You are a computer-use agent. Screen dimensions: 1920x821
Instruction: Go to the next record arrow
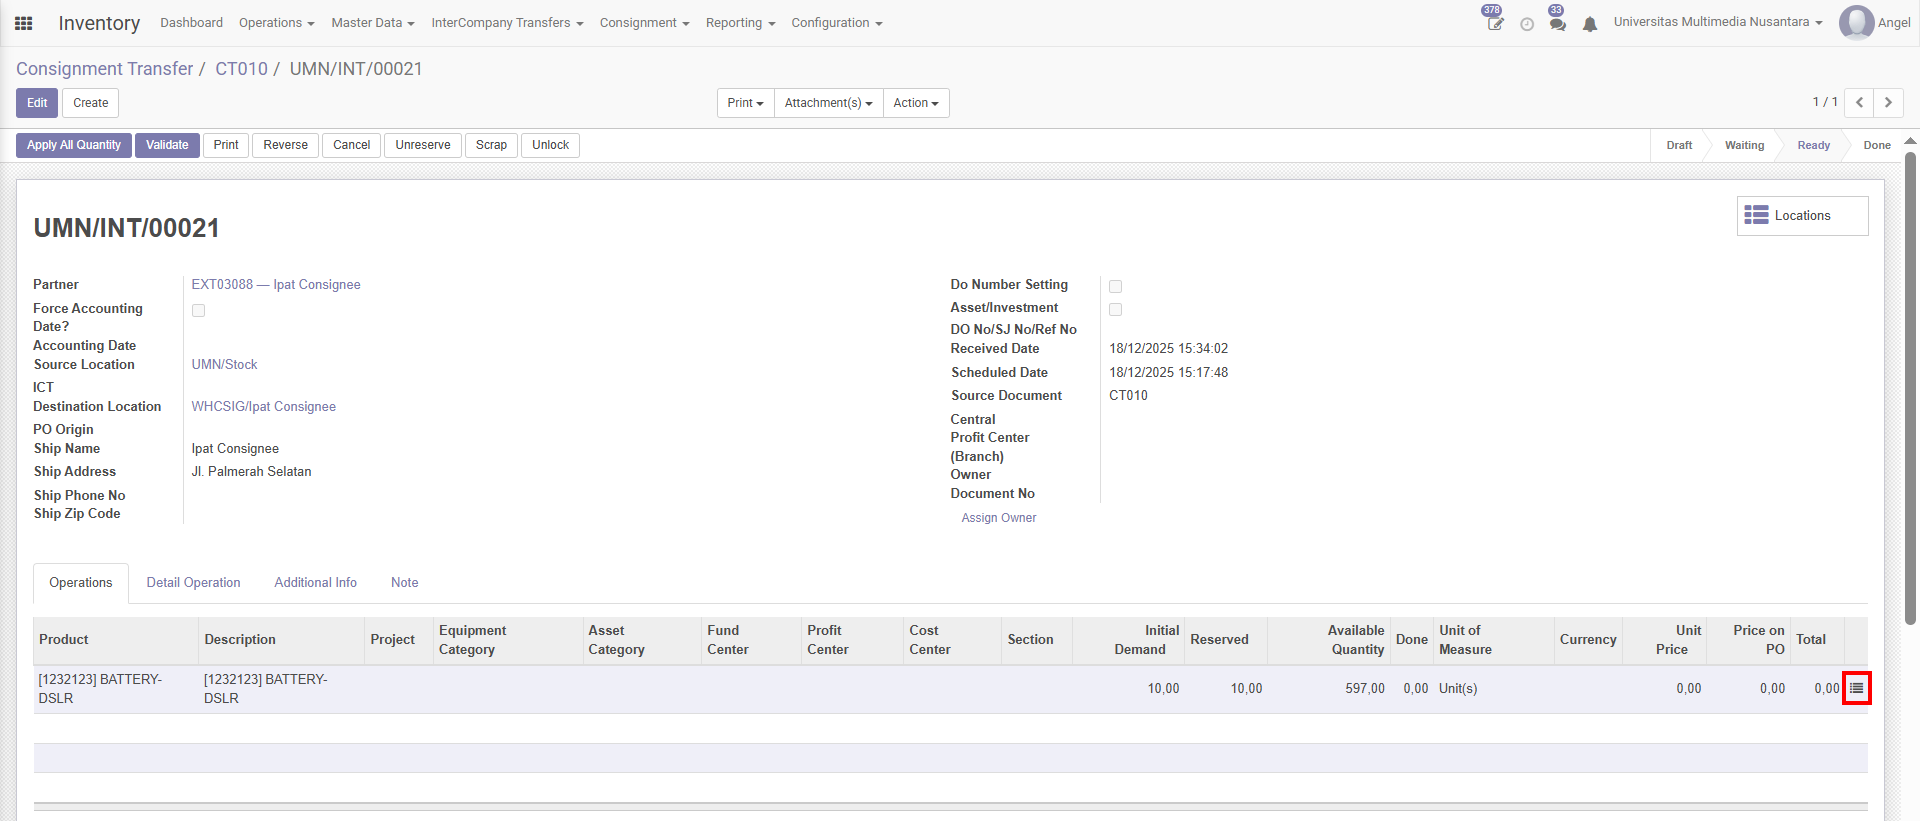1888,103
